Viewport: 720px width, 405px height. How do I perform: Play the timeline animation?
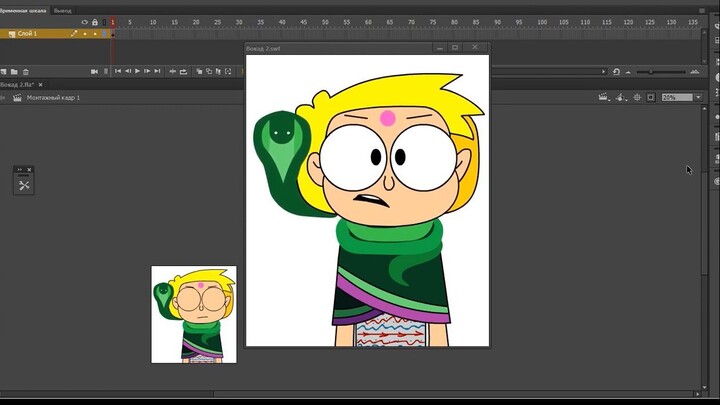(137, 71)
